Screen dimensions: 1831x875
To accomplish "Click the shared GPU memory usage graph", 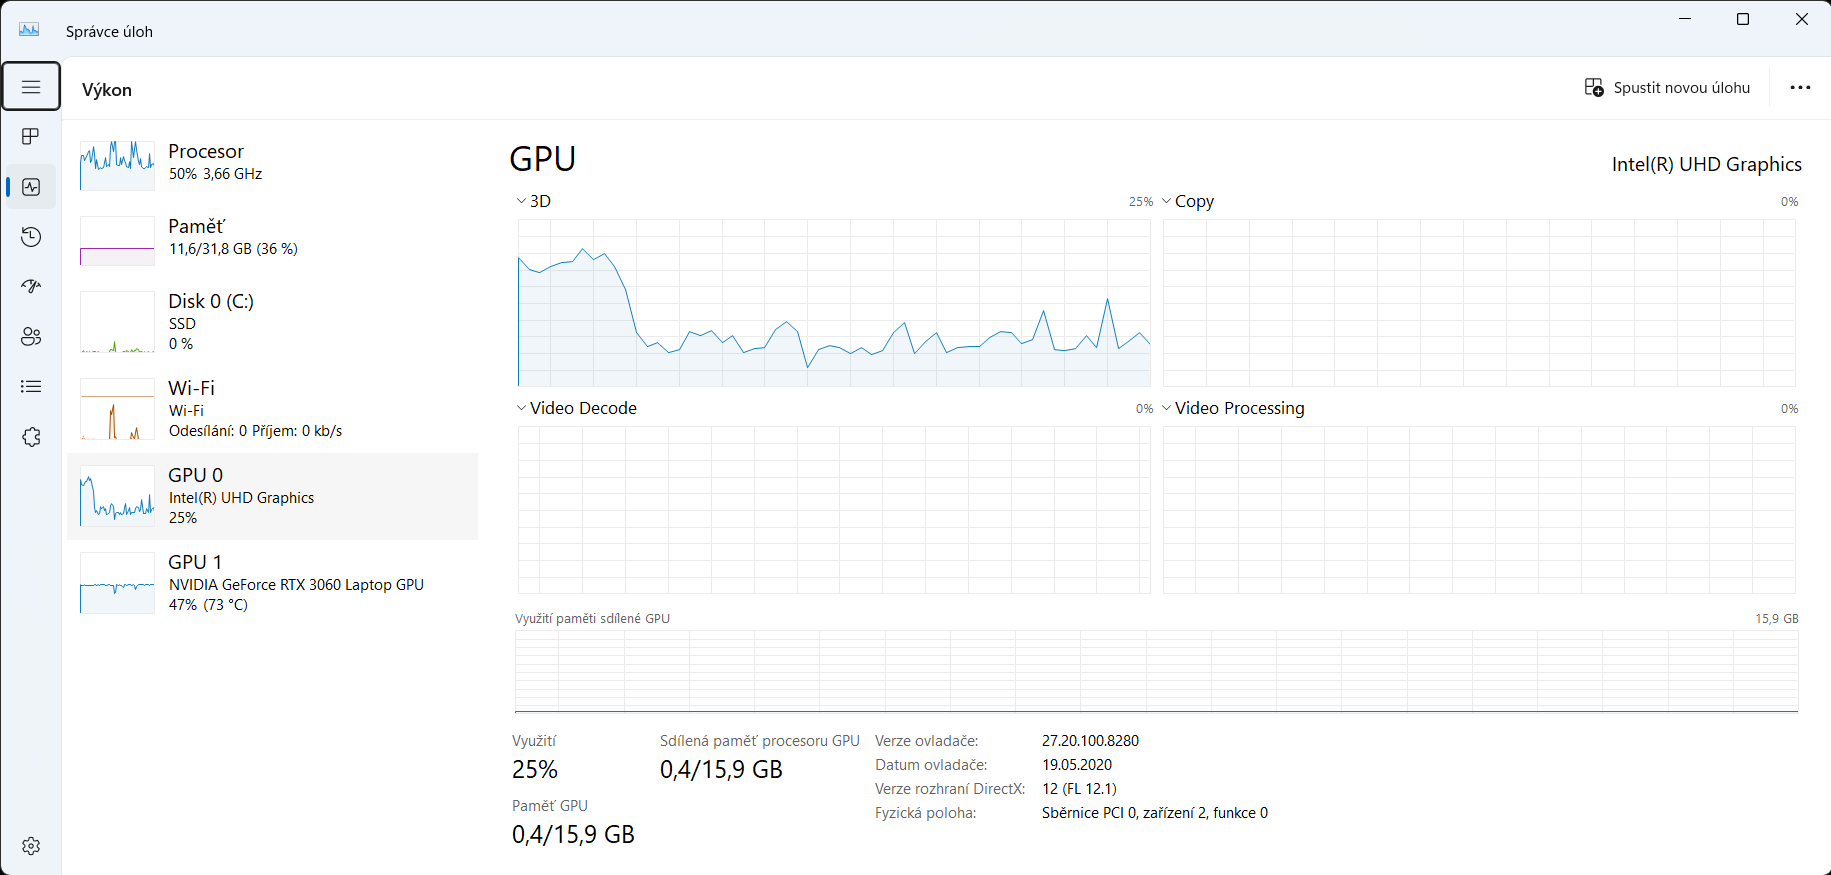I will [1156, 671].
